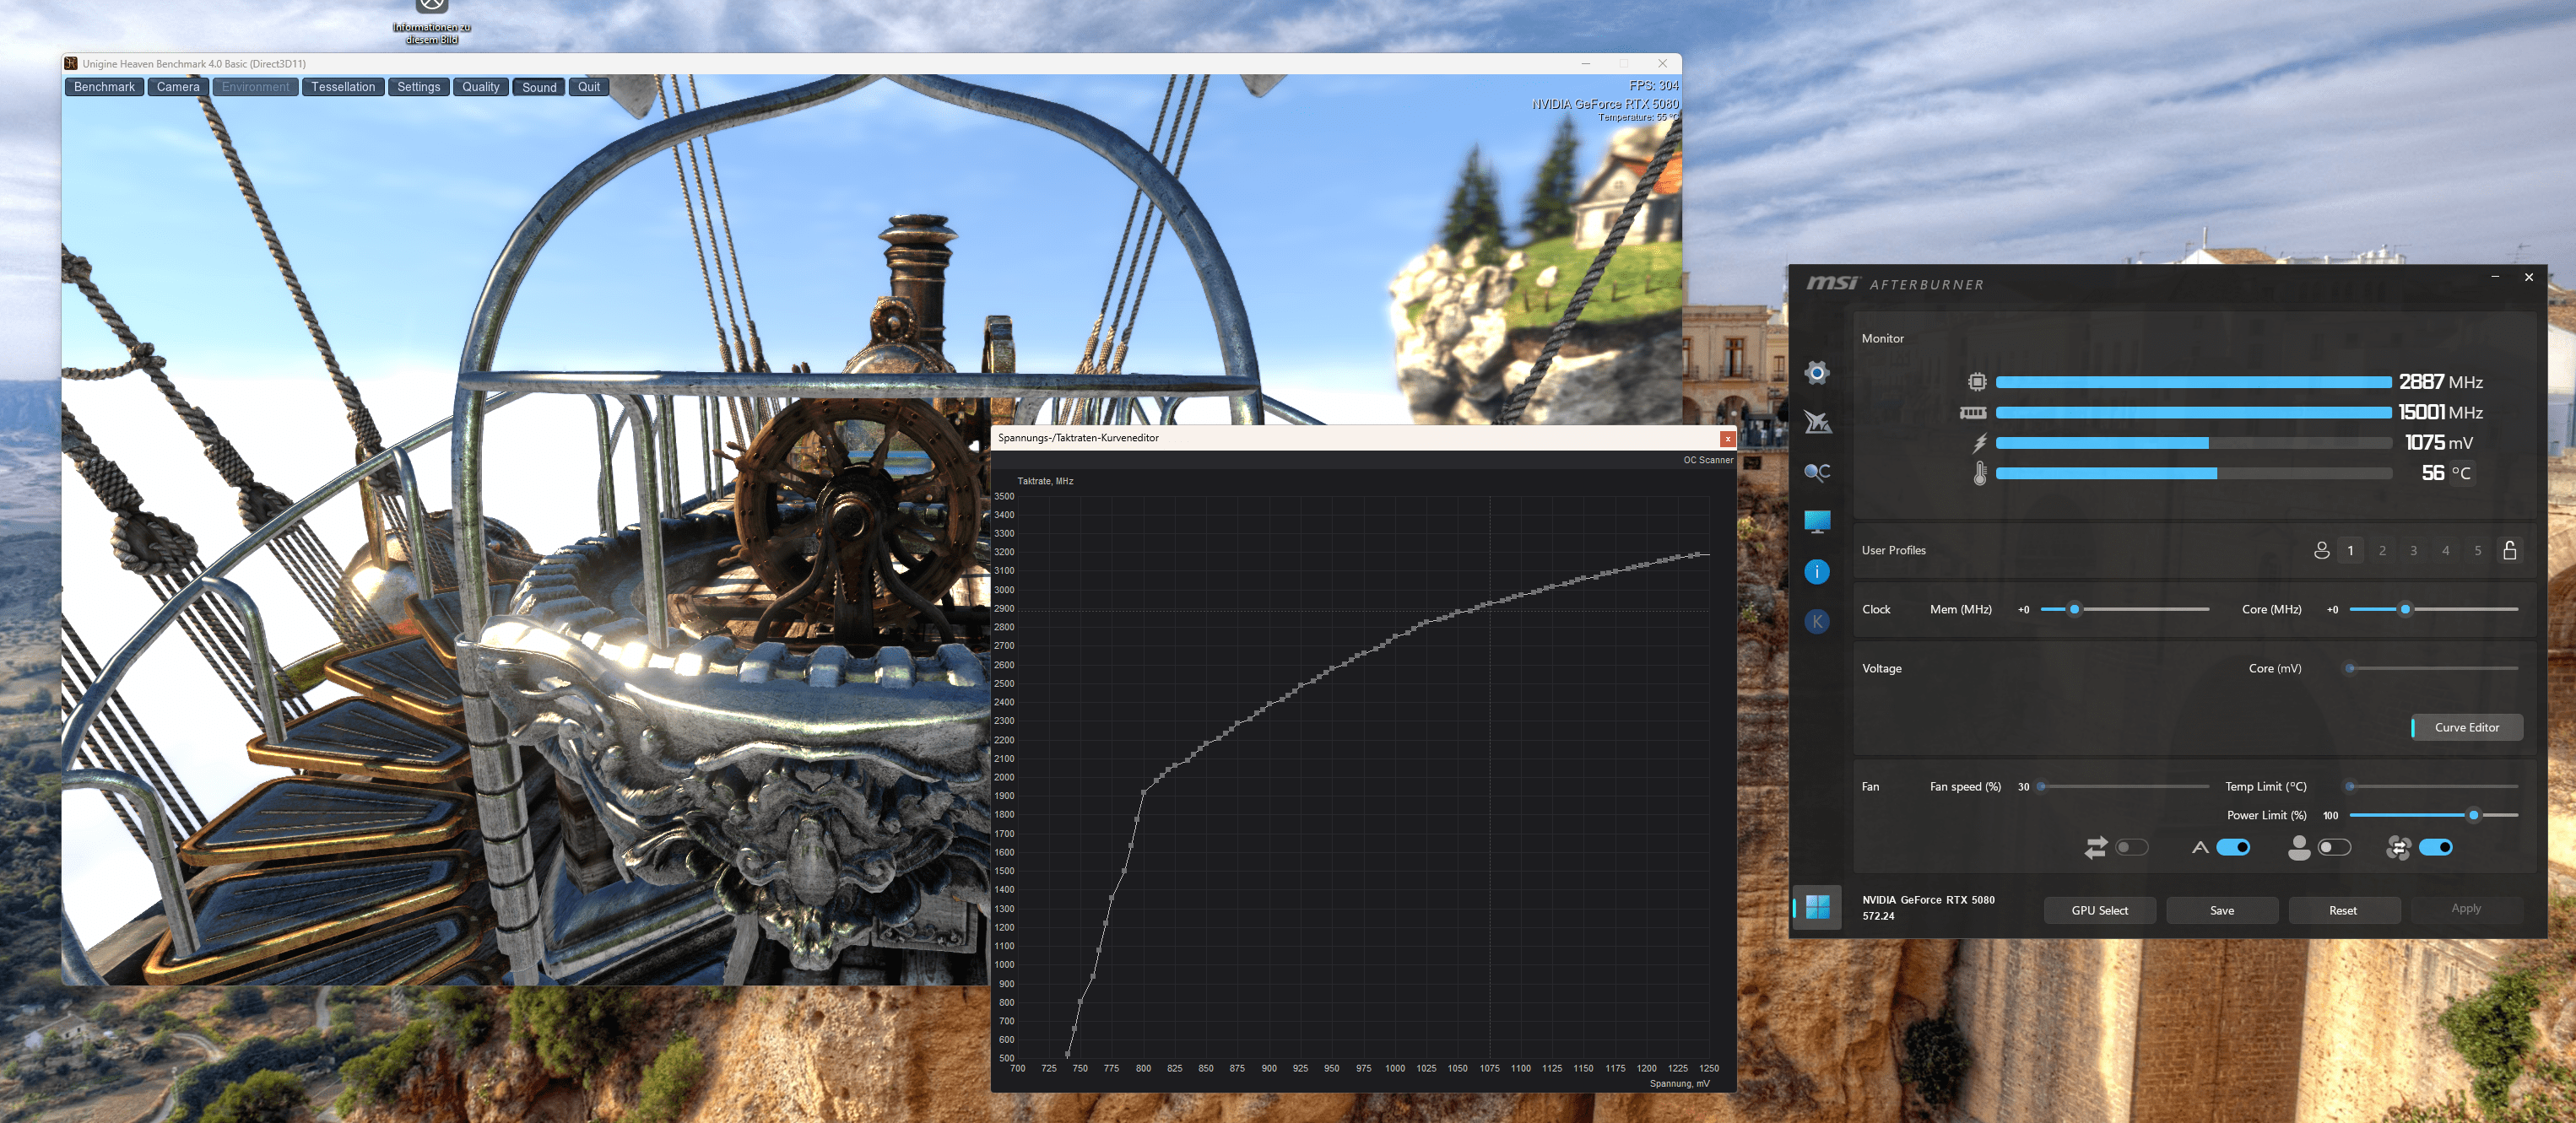2576x1123 pixels.
Task: Open the Benchmark menu in Heaven
Action: [x=104, y=87]
